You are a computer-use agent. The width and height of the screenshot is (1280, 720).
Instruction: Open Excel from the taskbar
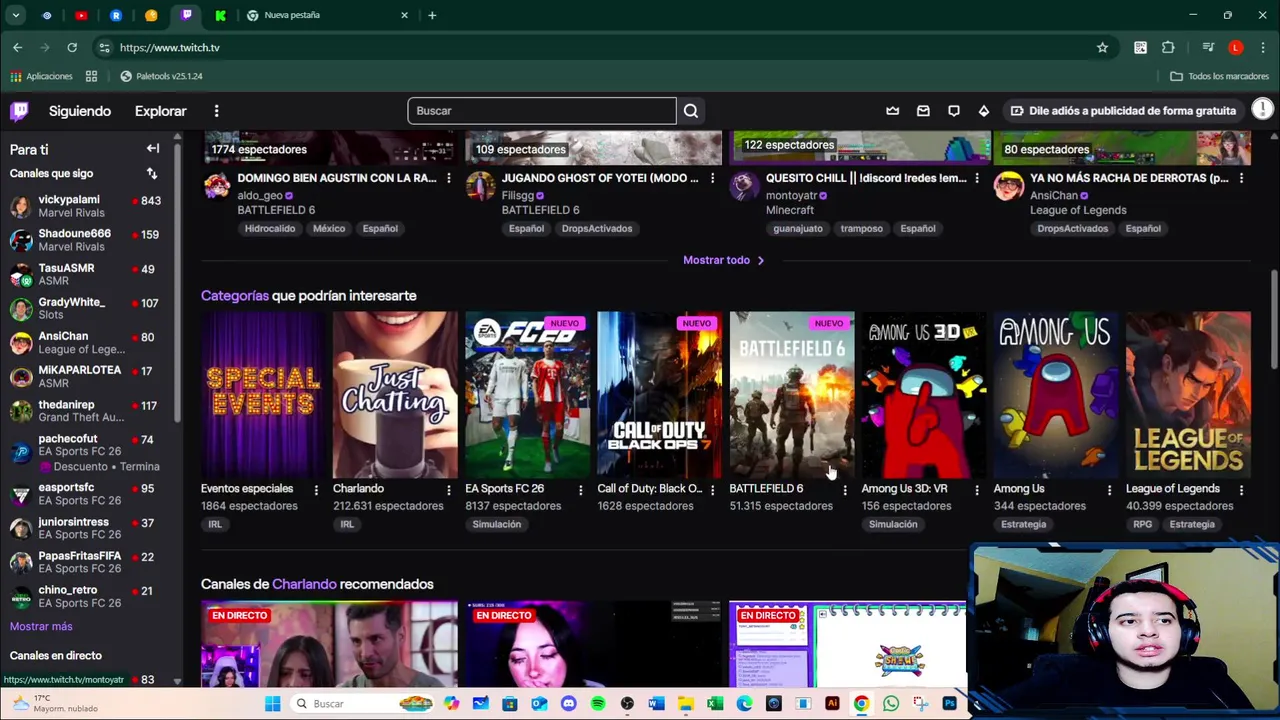715,704
